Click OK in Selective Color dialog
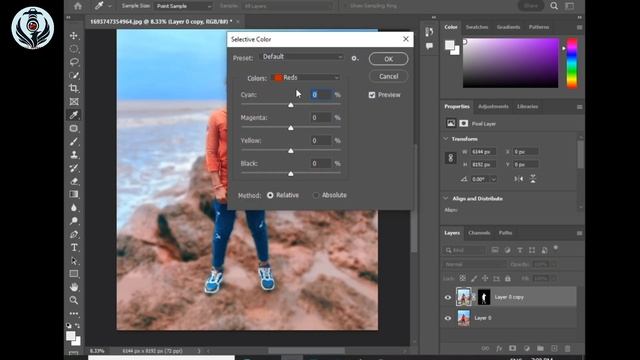This screenshot has width=640, height=360. (x=389, y=59)
